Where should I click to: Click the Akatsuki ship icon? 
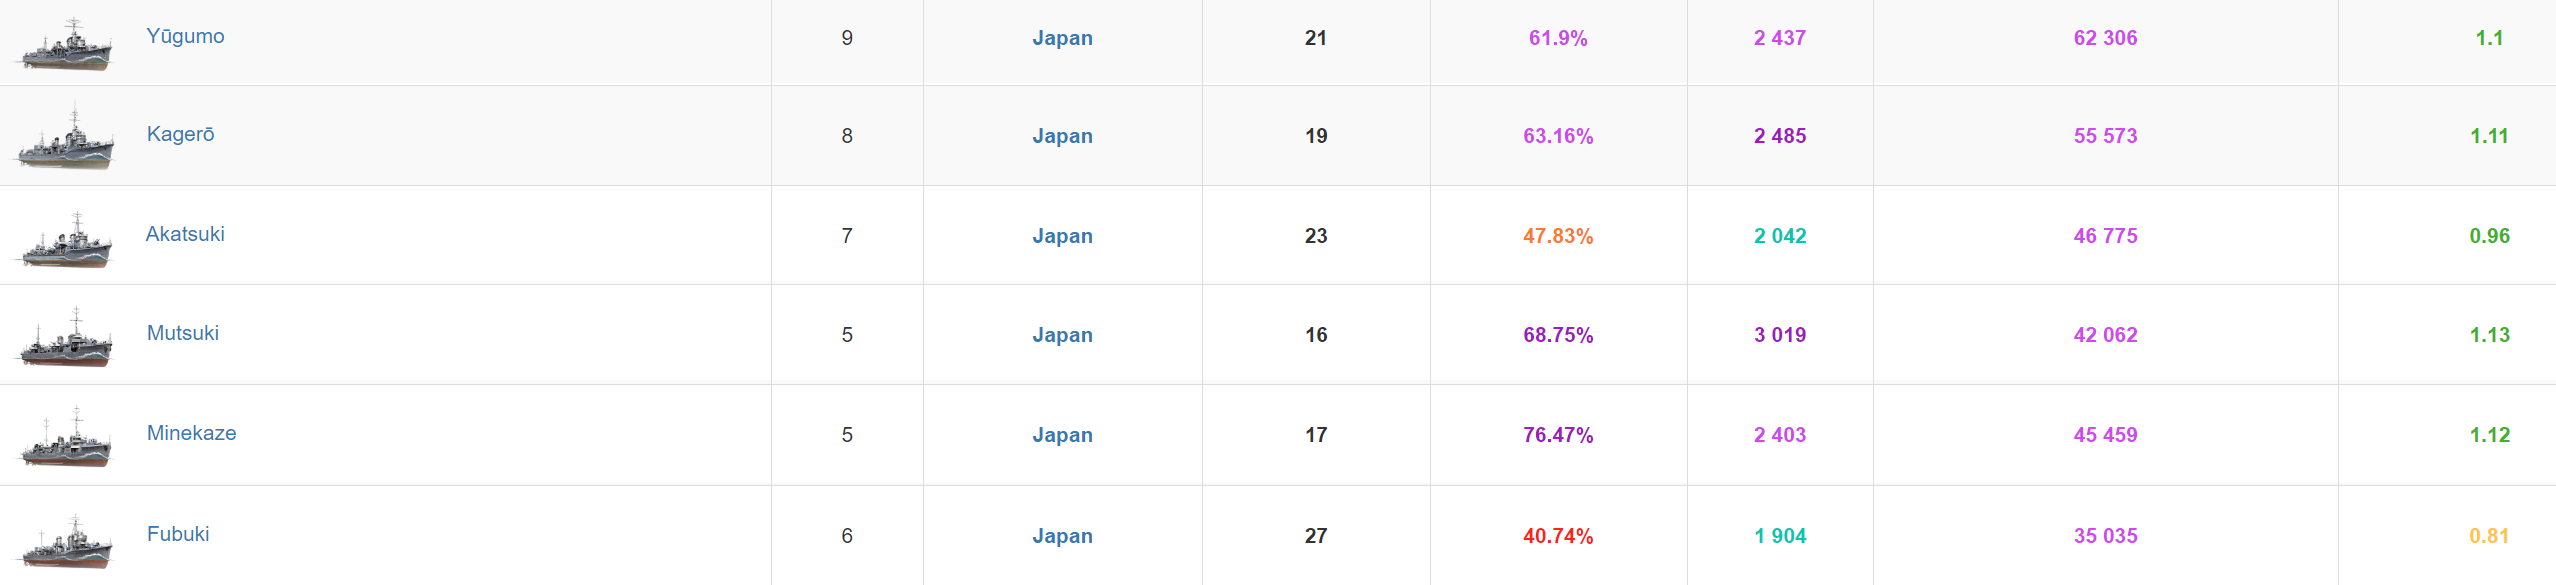(65, 240)
